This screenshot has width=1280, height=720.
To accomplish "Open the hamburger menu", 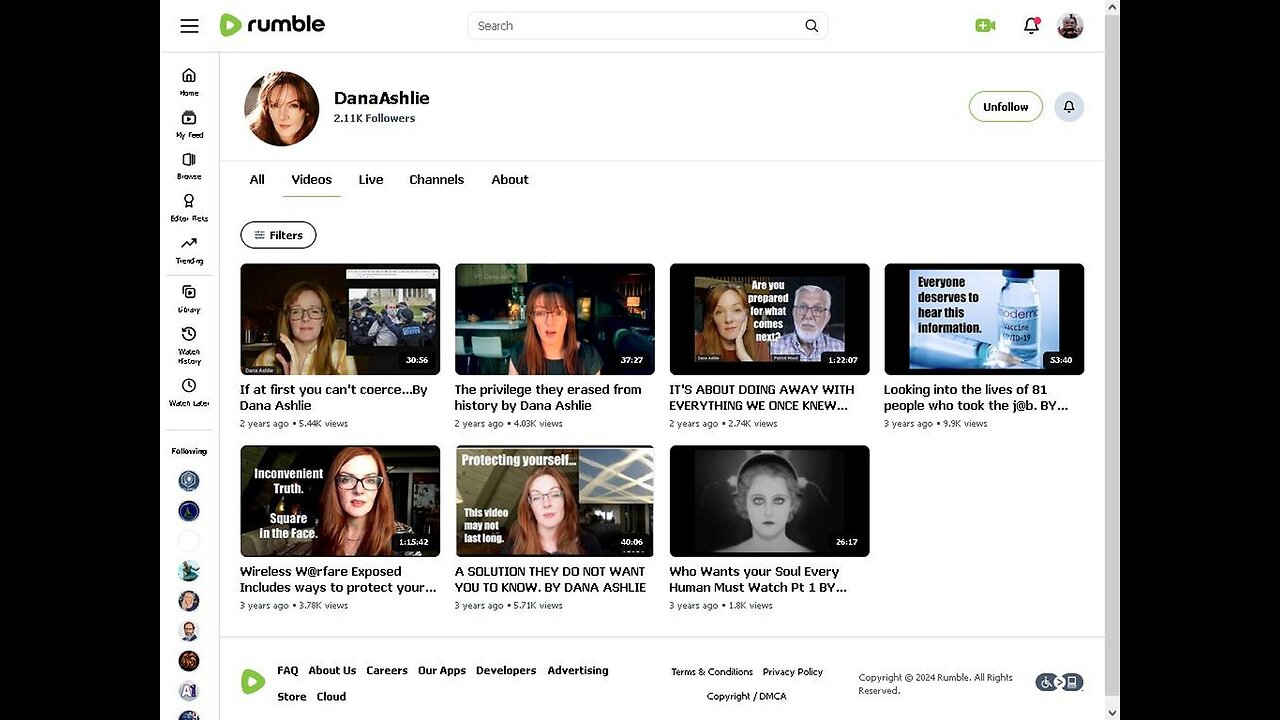I will pos(189,26).
